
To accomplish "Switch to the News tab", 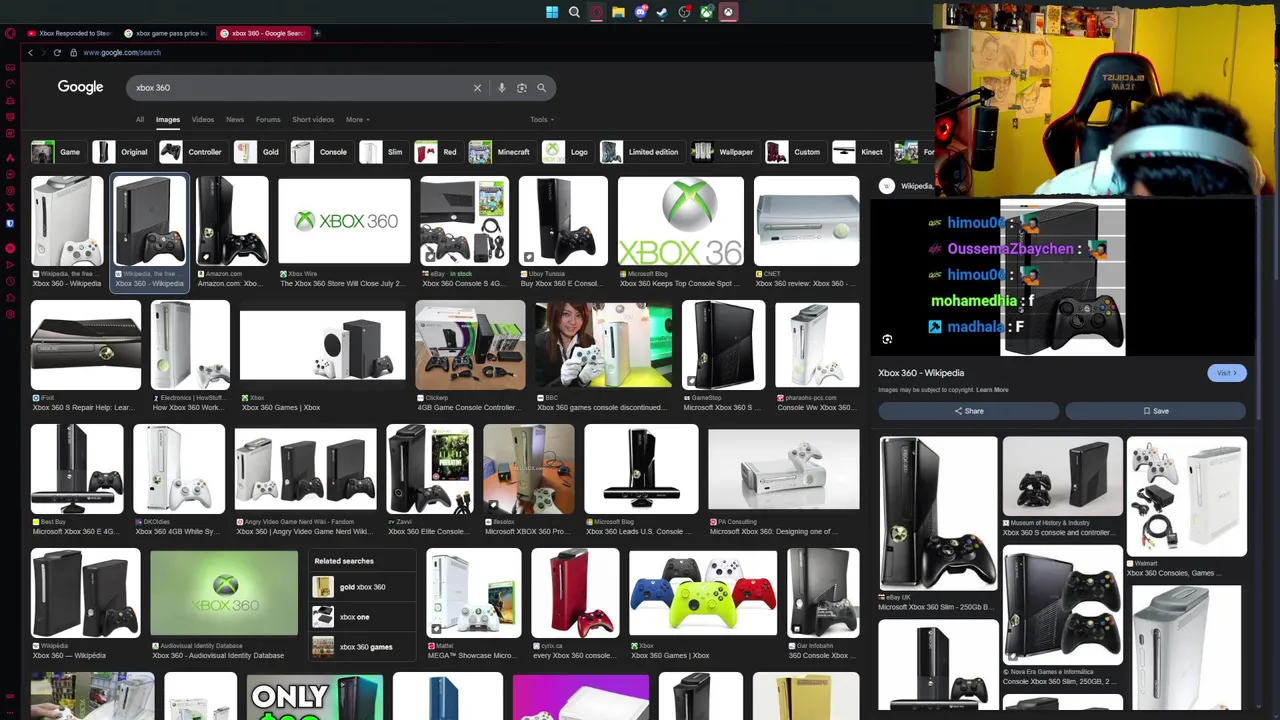I will click(x=235, y=120).
